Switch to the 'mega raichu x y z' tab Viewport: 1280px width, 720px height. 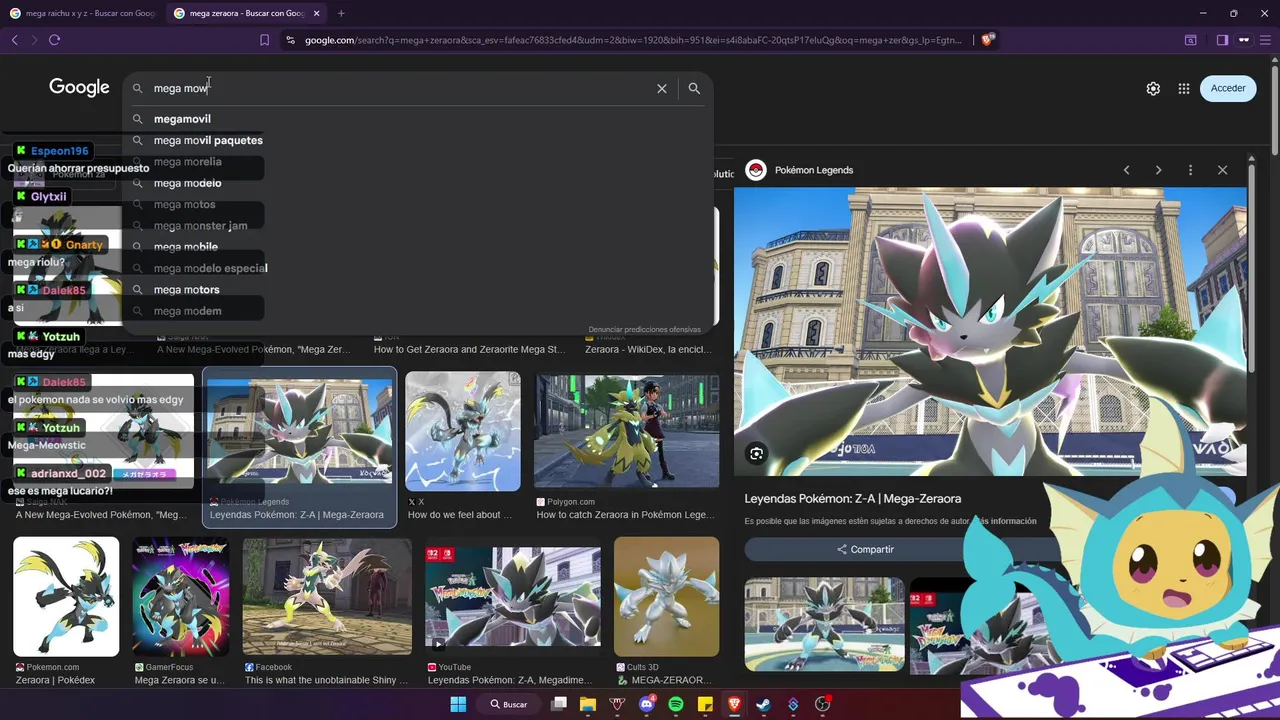pyautogui.click(x=82, y=13)
